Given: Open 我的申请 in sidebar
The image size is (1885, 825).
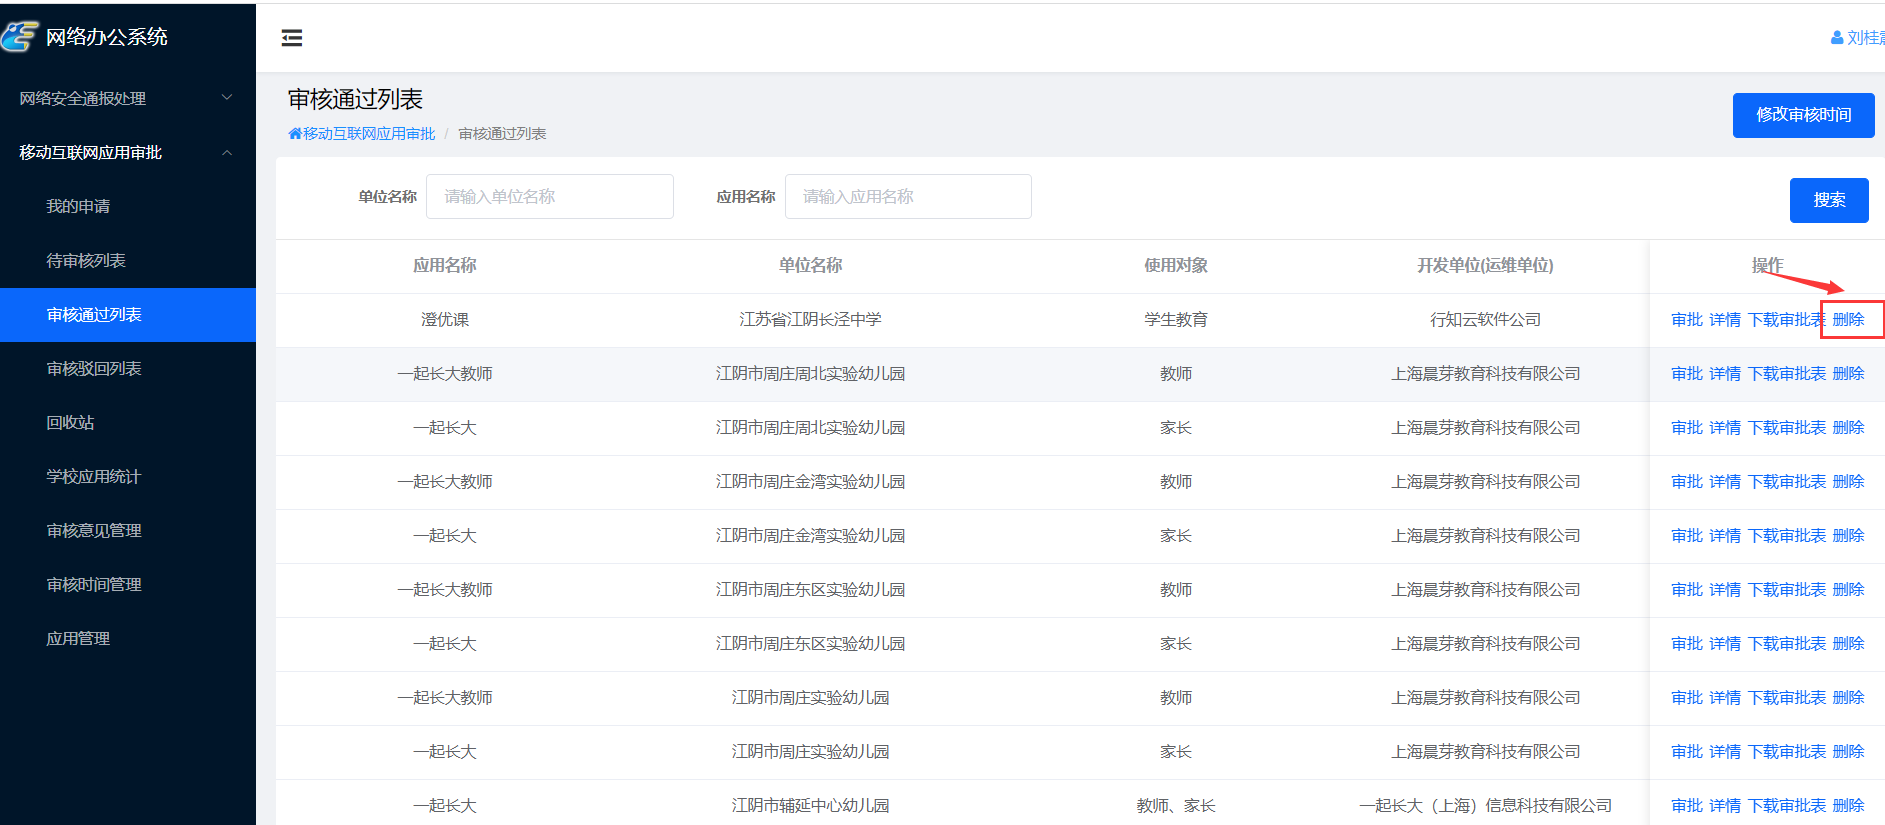Looking at the screenshot, I should point(78,206).
